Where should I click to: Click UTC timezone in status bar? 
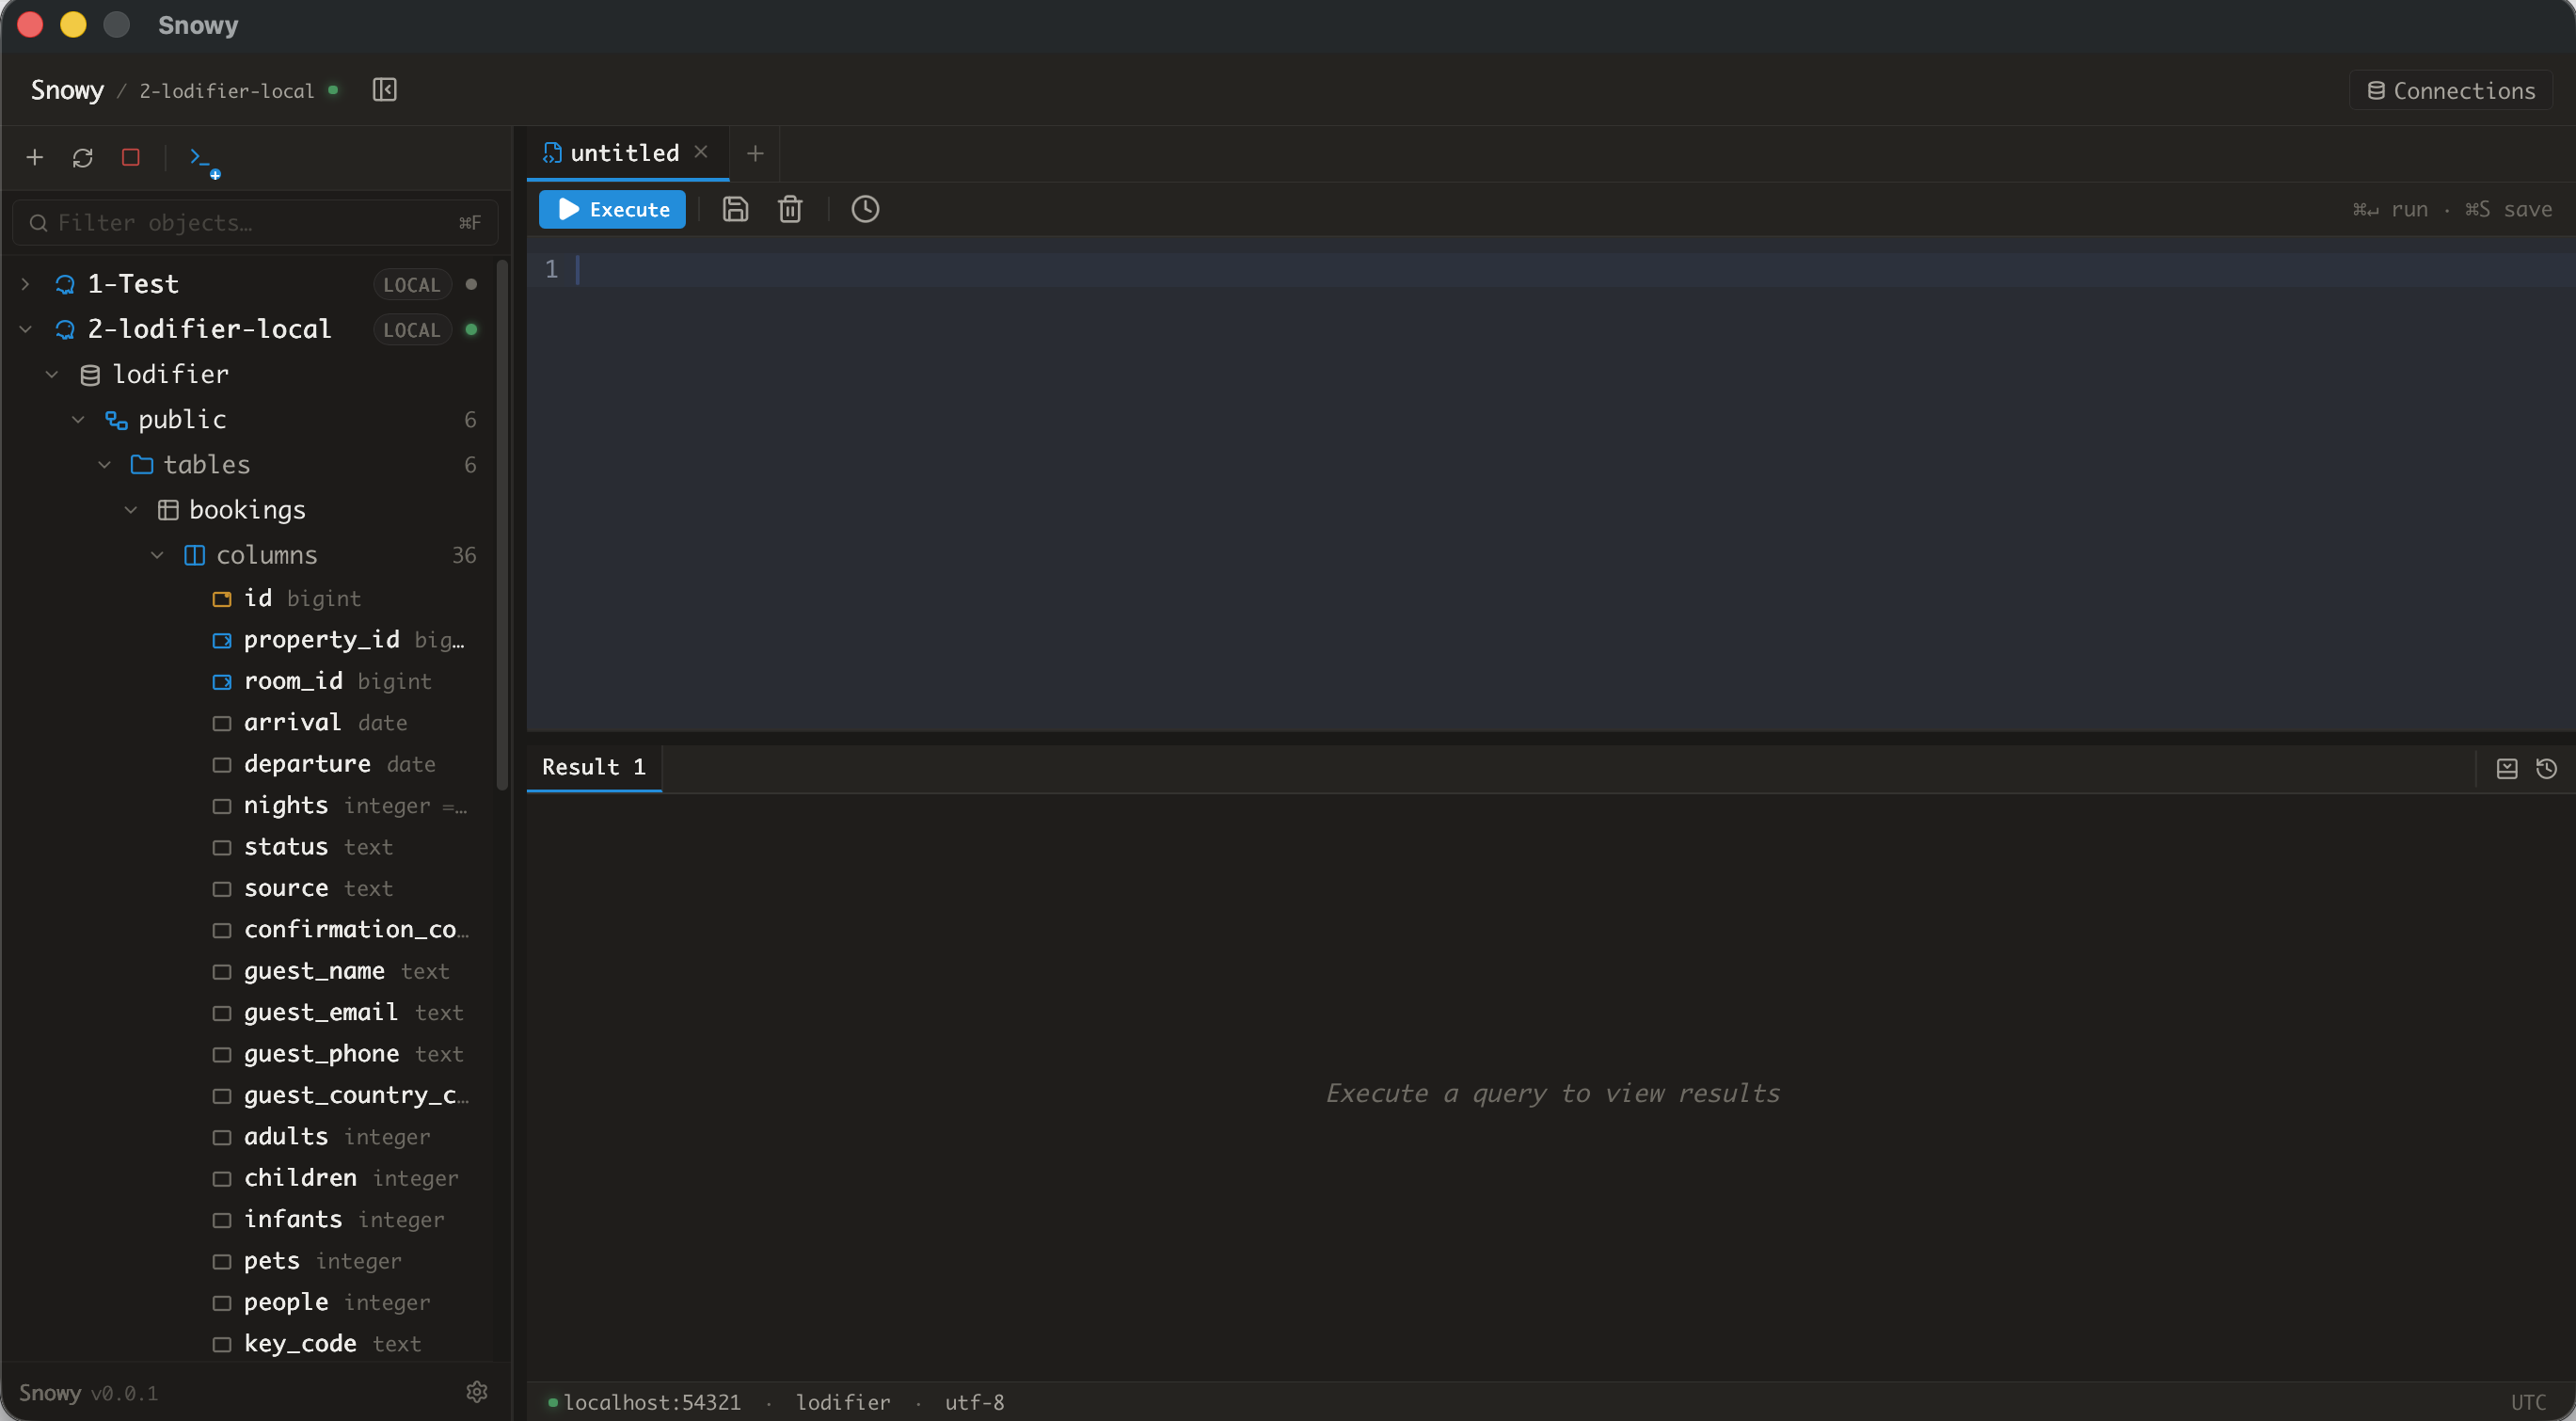(2528, 1402)
